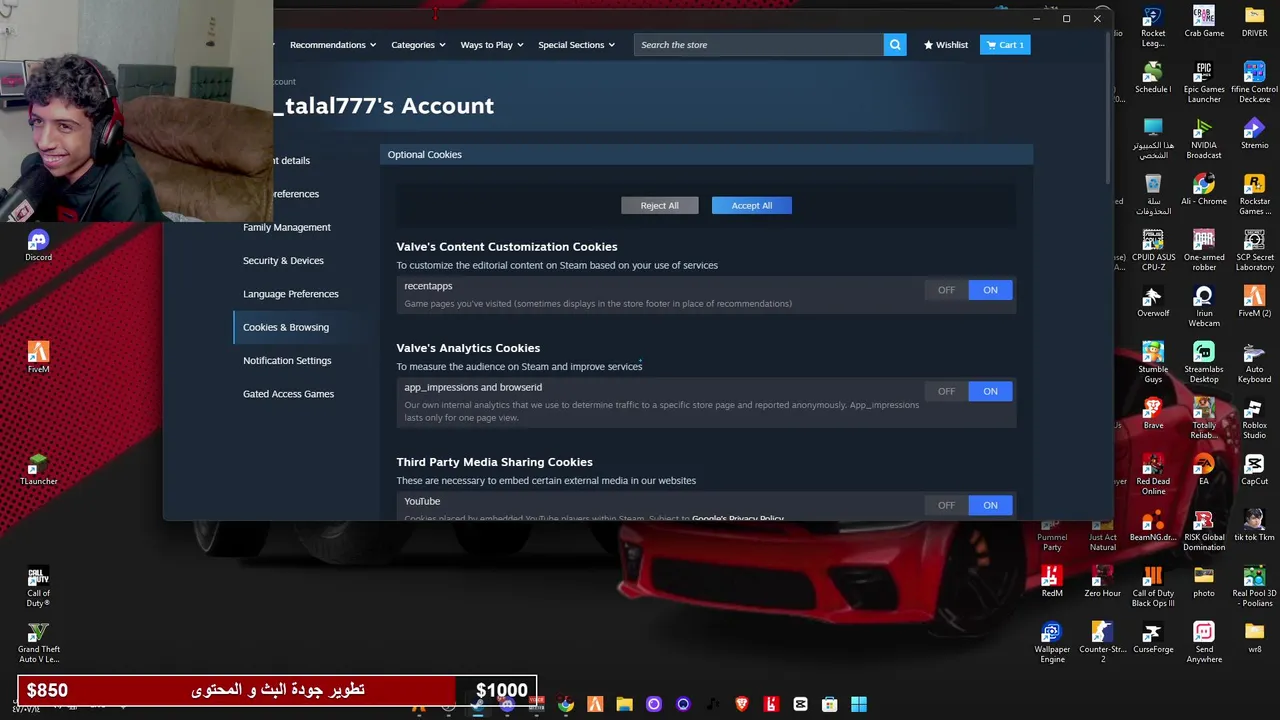Open Family Management account section
This screenshot has width=1280, height=720.
(286, 227)
